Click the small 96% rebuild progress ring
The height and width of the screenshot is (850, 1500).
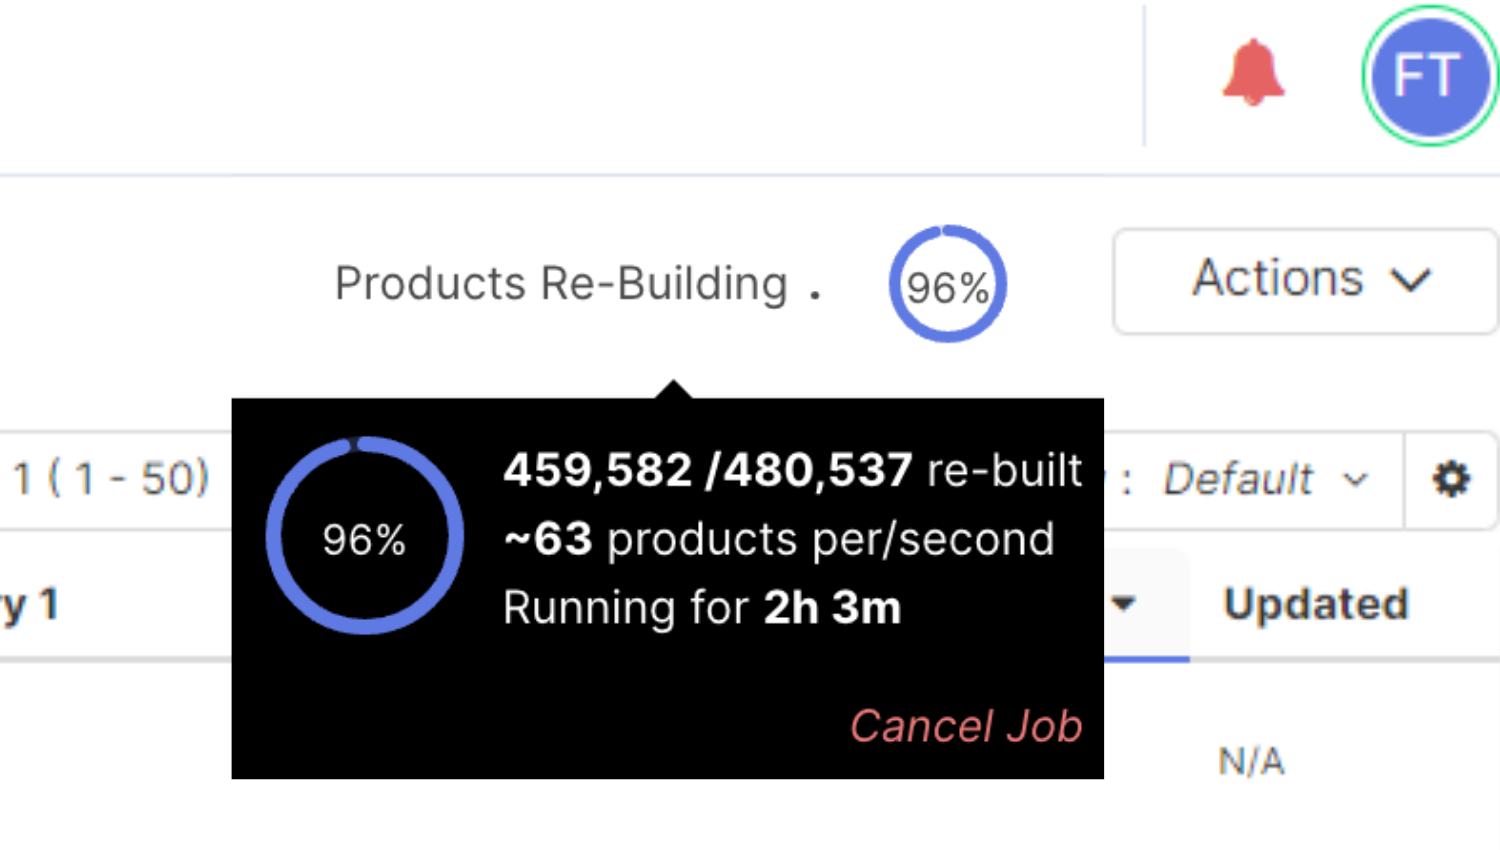947,284
